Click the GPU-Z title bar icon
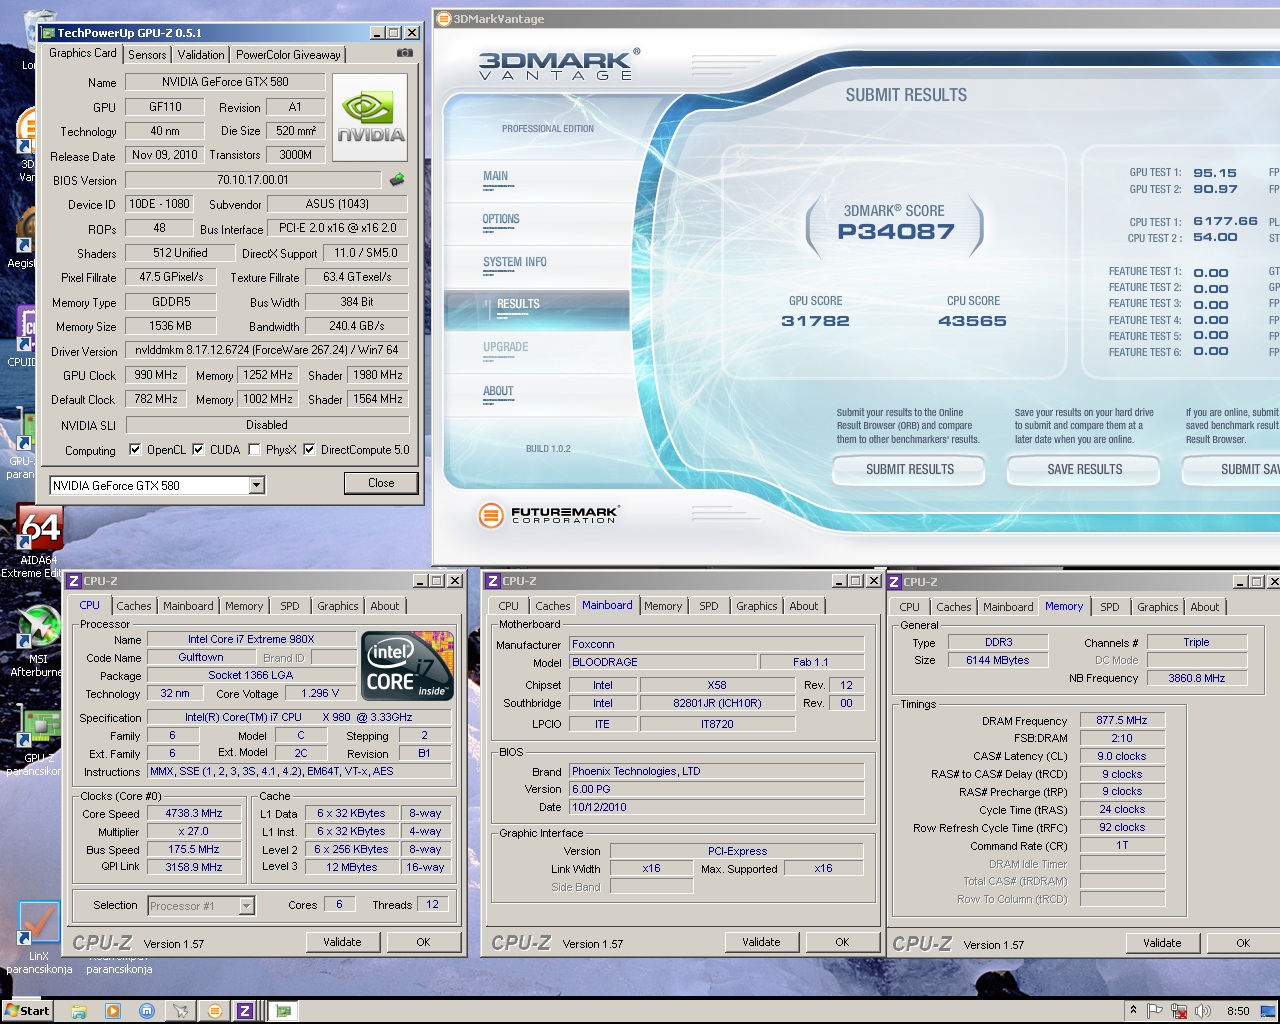The height and width of the screenshot is (1024, 1280). pyautogui.click(x=48, y=33)
